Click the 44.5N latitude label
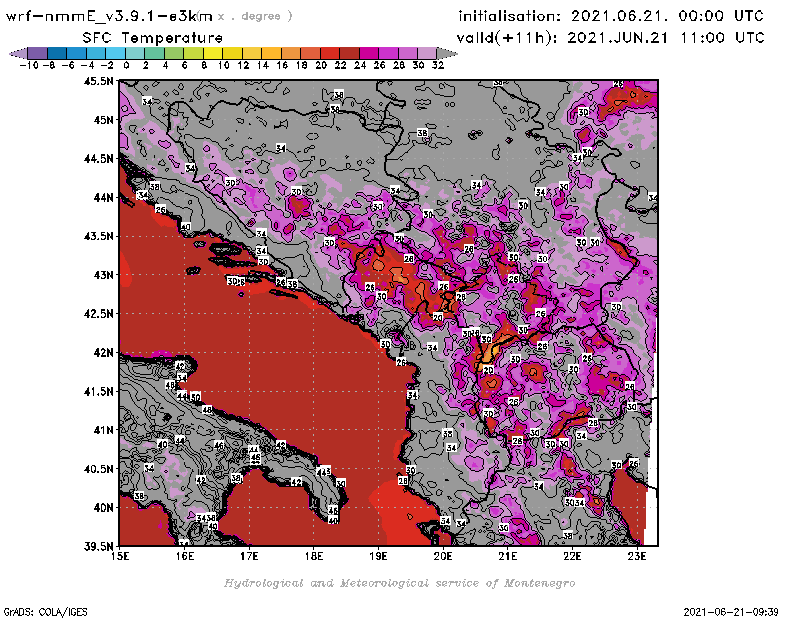Viewport: 800px width, 618px height. (x=98, y=159)
